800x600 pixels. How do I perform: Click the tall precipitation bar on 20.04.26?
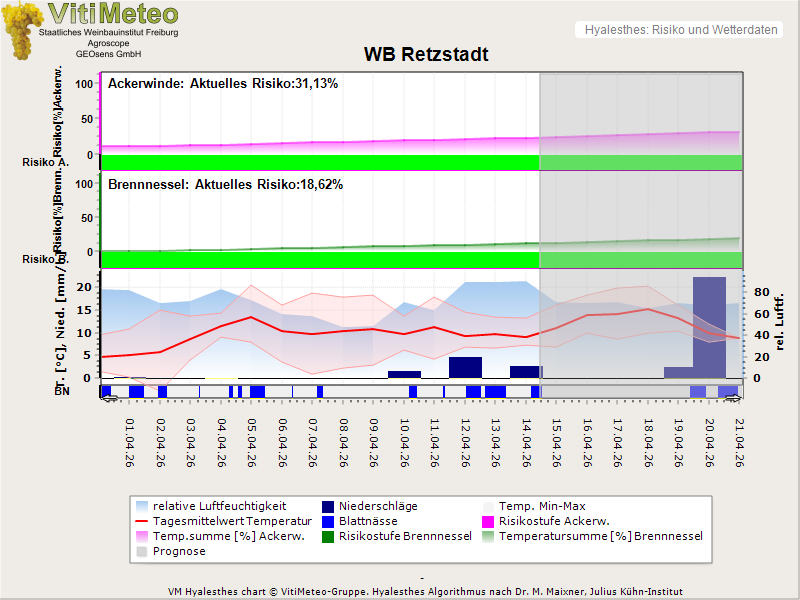point(708,326)
